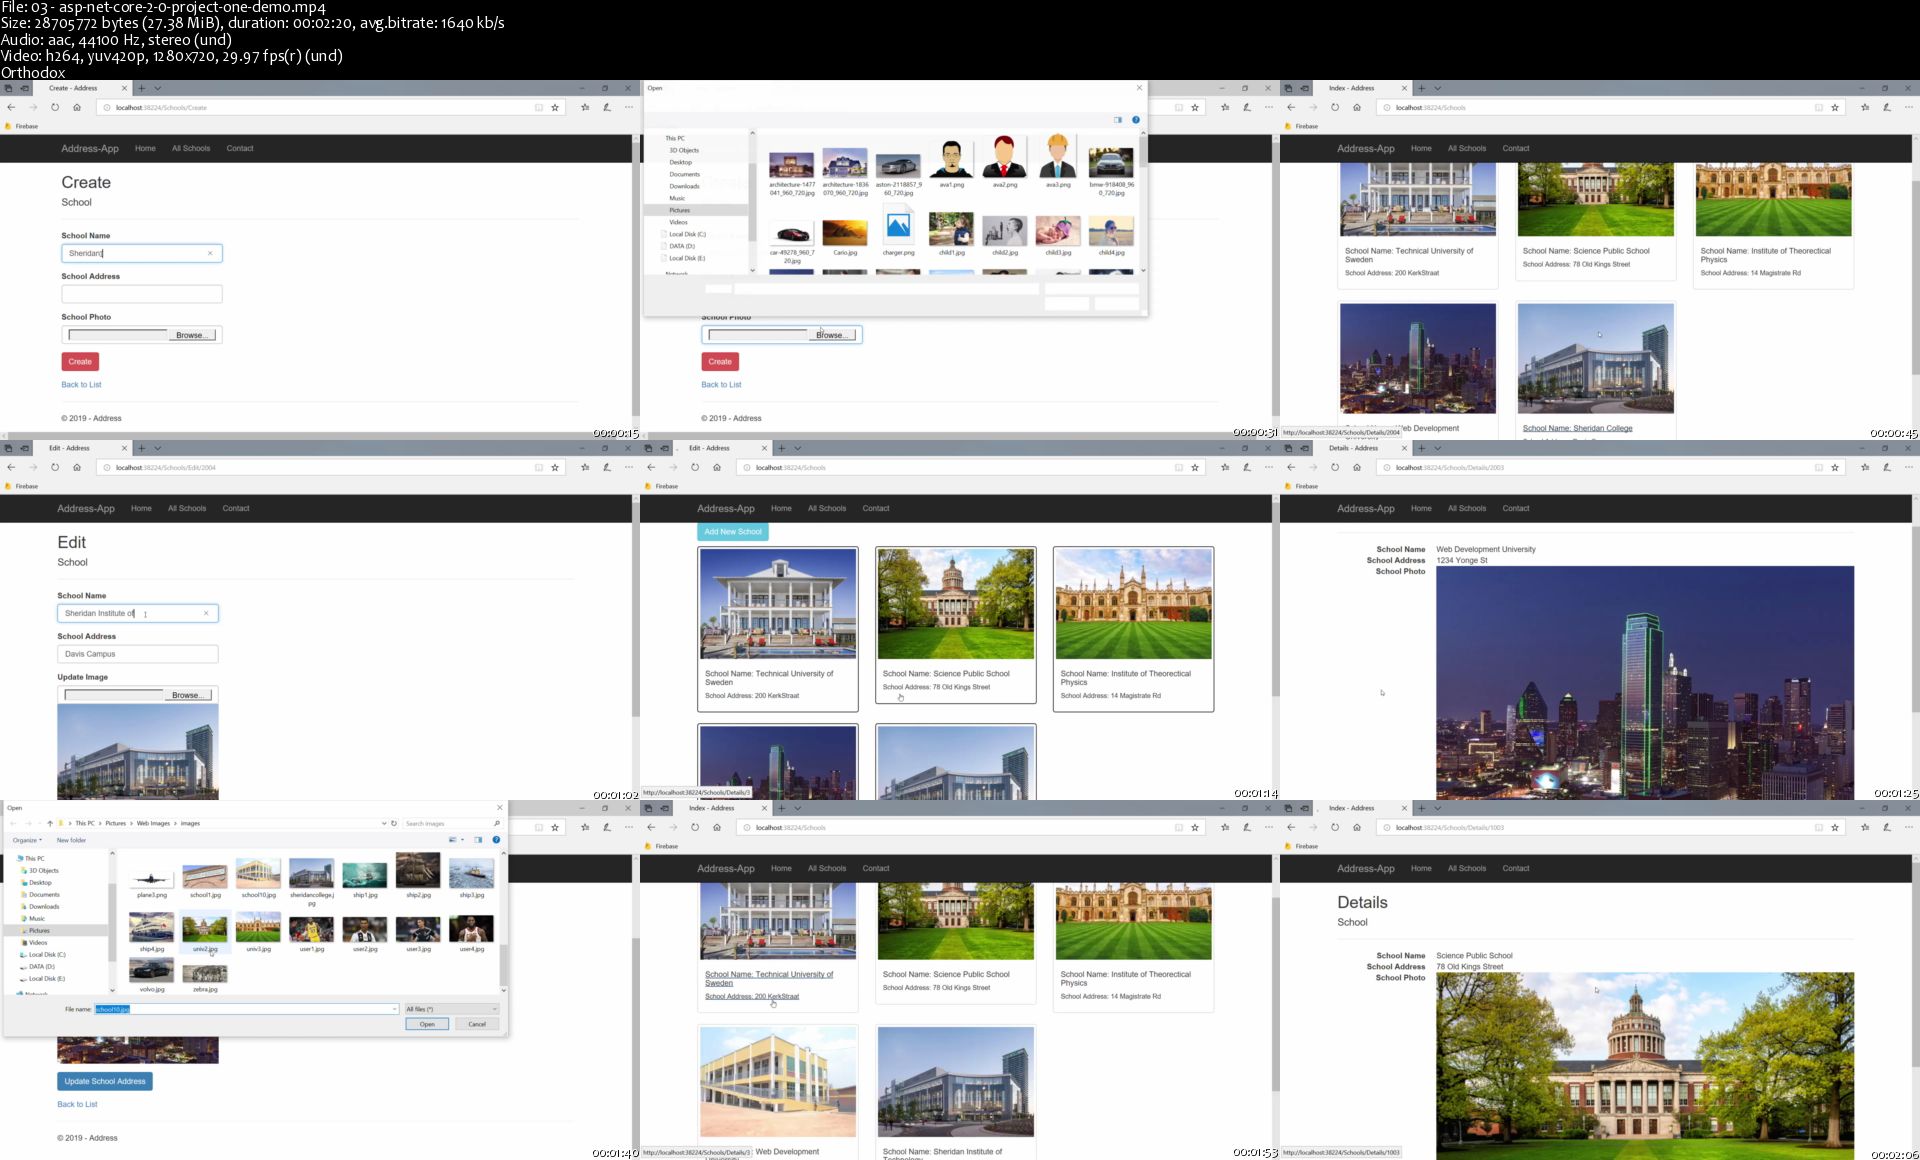Open Organize dropdown in images Open dialog
Image resolution: width=1920 pixels, height=1160 pixels.
(x=27, y=840)
